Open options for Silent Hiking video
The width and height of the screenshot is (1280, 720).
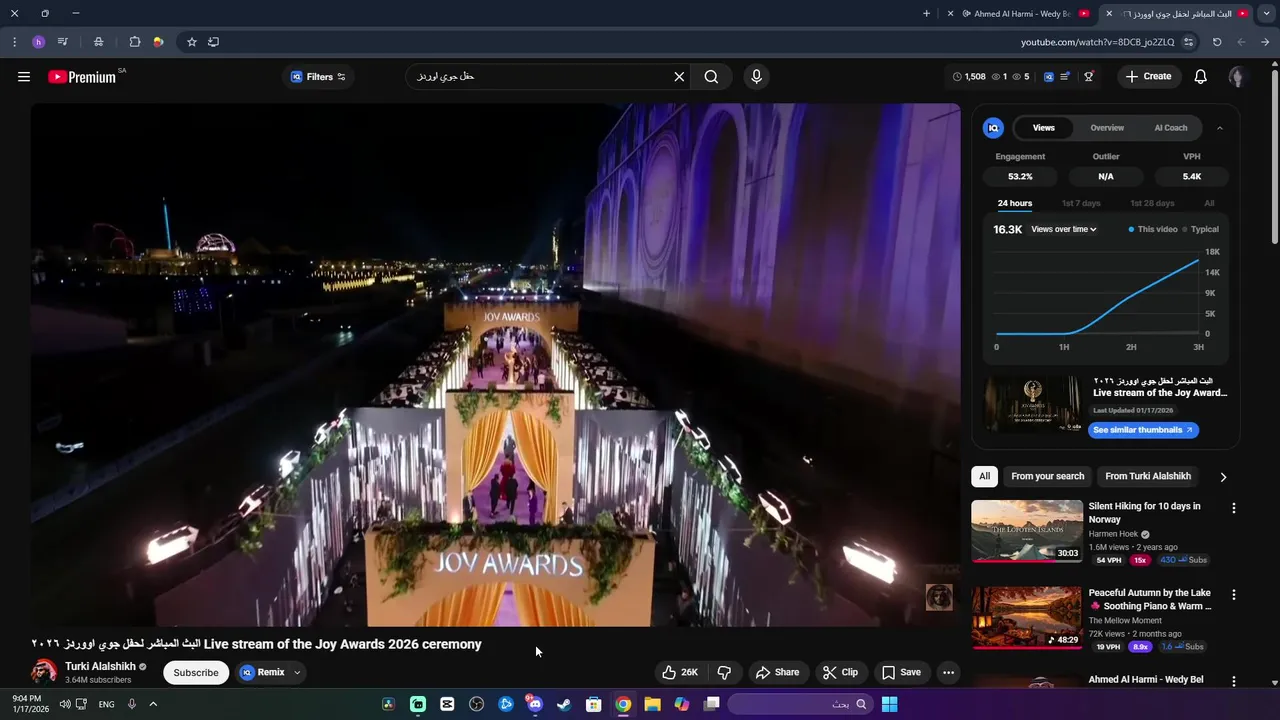pyautogui.click(x=1233, y=508)
